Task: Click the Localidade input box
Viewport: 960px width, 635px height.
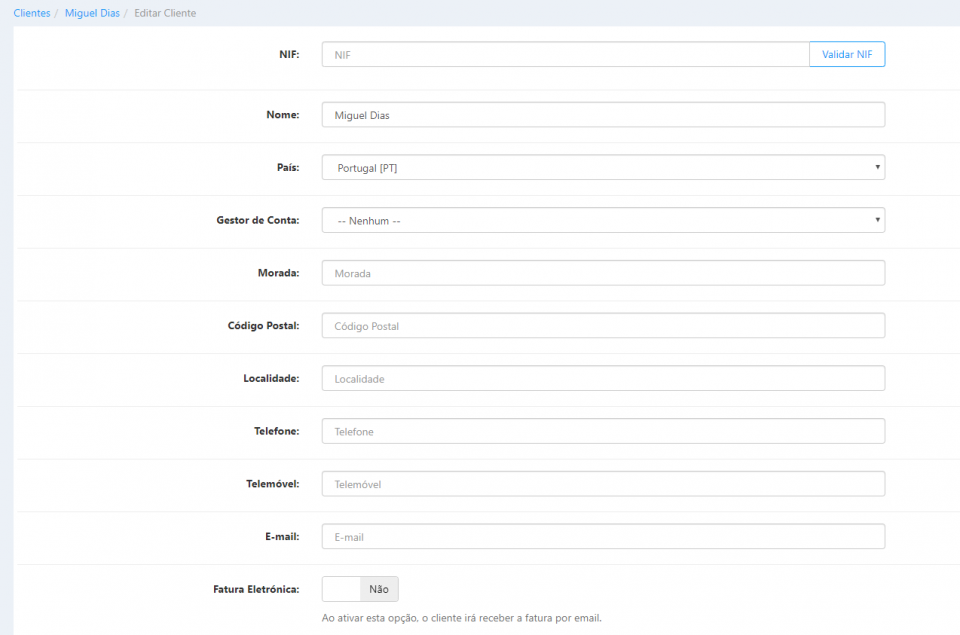Action: pyautogui.click(x=601, y=378)
